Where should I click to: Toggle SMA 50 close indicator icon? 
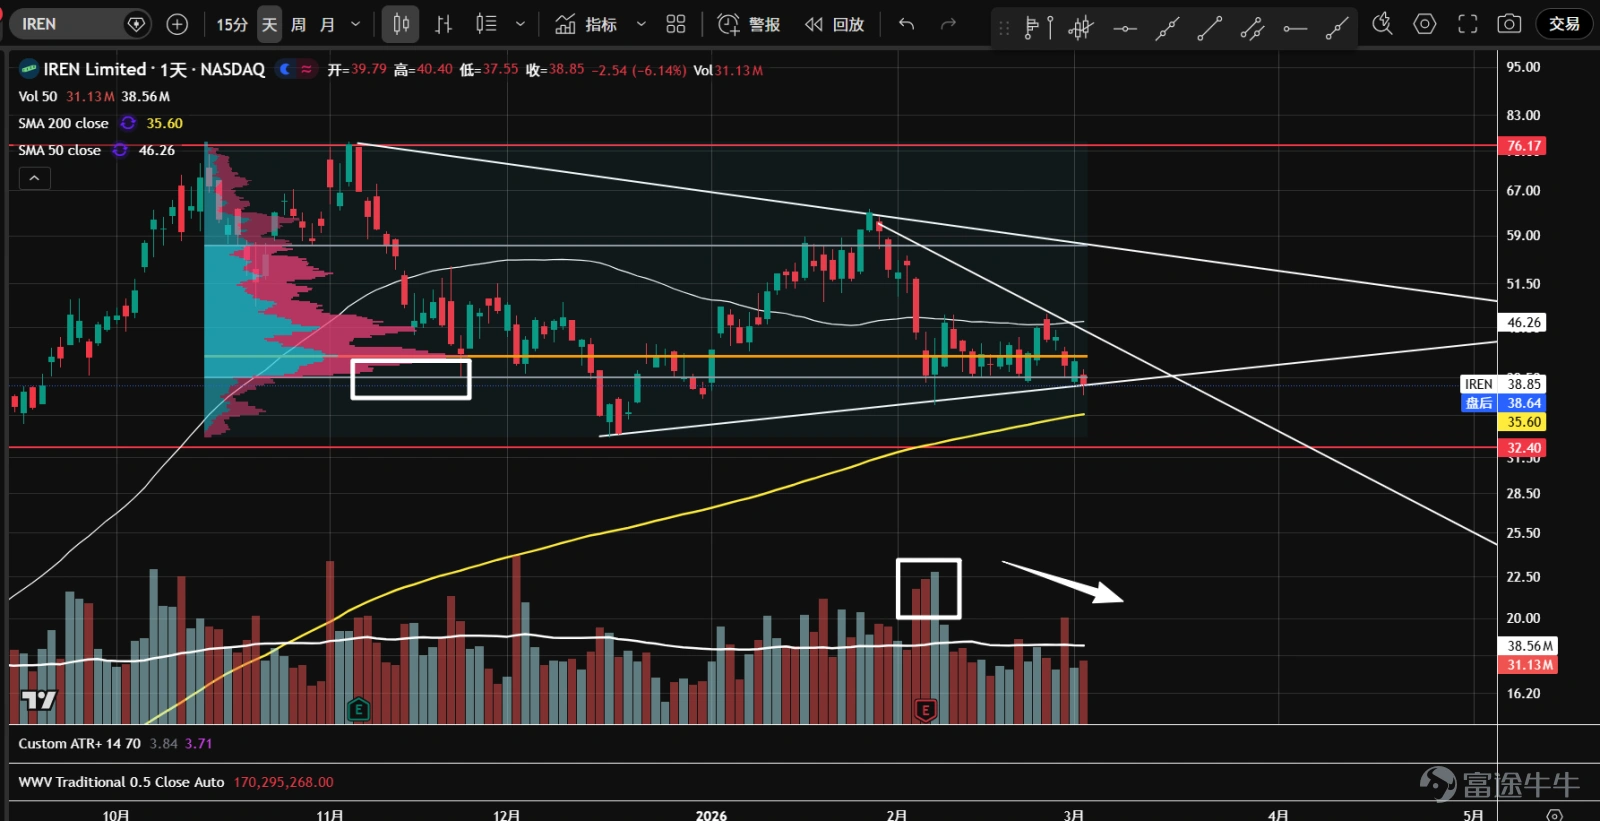(120, 150)
